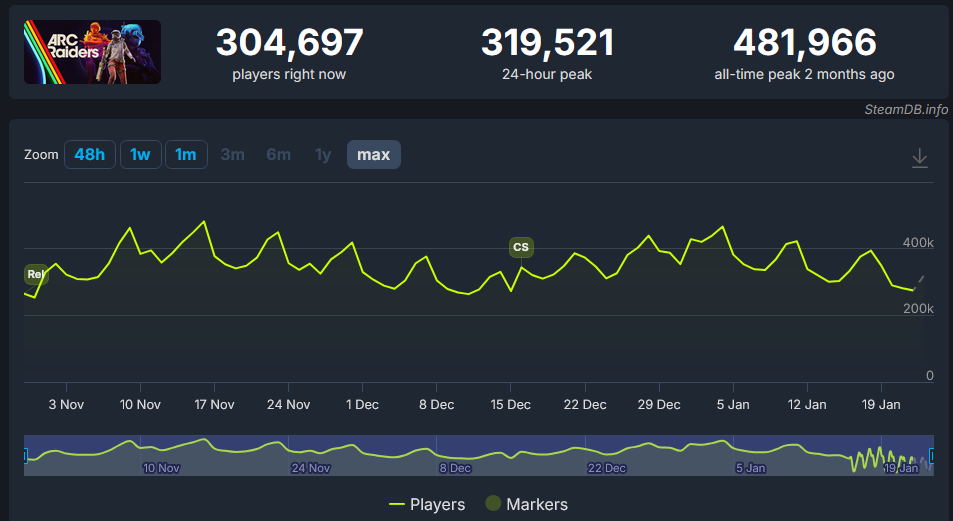Click the 400k y-axis label
953x521 pixels.
tap(918, 243)
